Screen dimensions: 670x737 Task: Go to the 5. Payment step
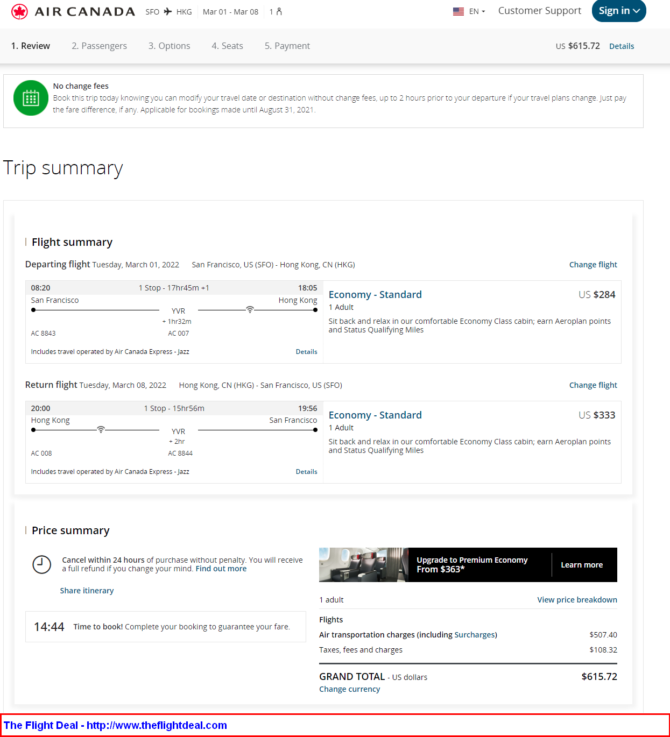click(x=287, y=46)
